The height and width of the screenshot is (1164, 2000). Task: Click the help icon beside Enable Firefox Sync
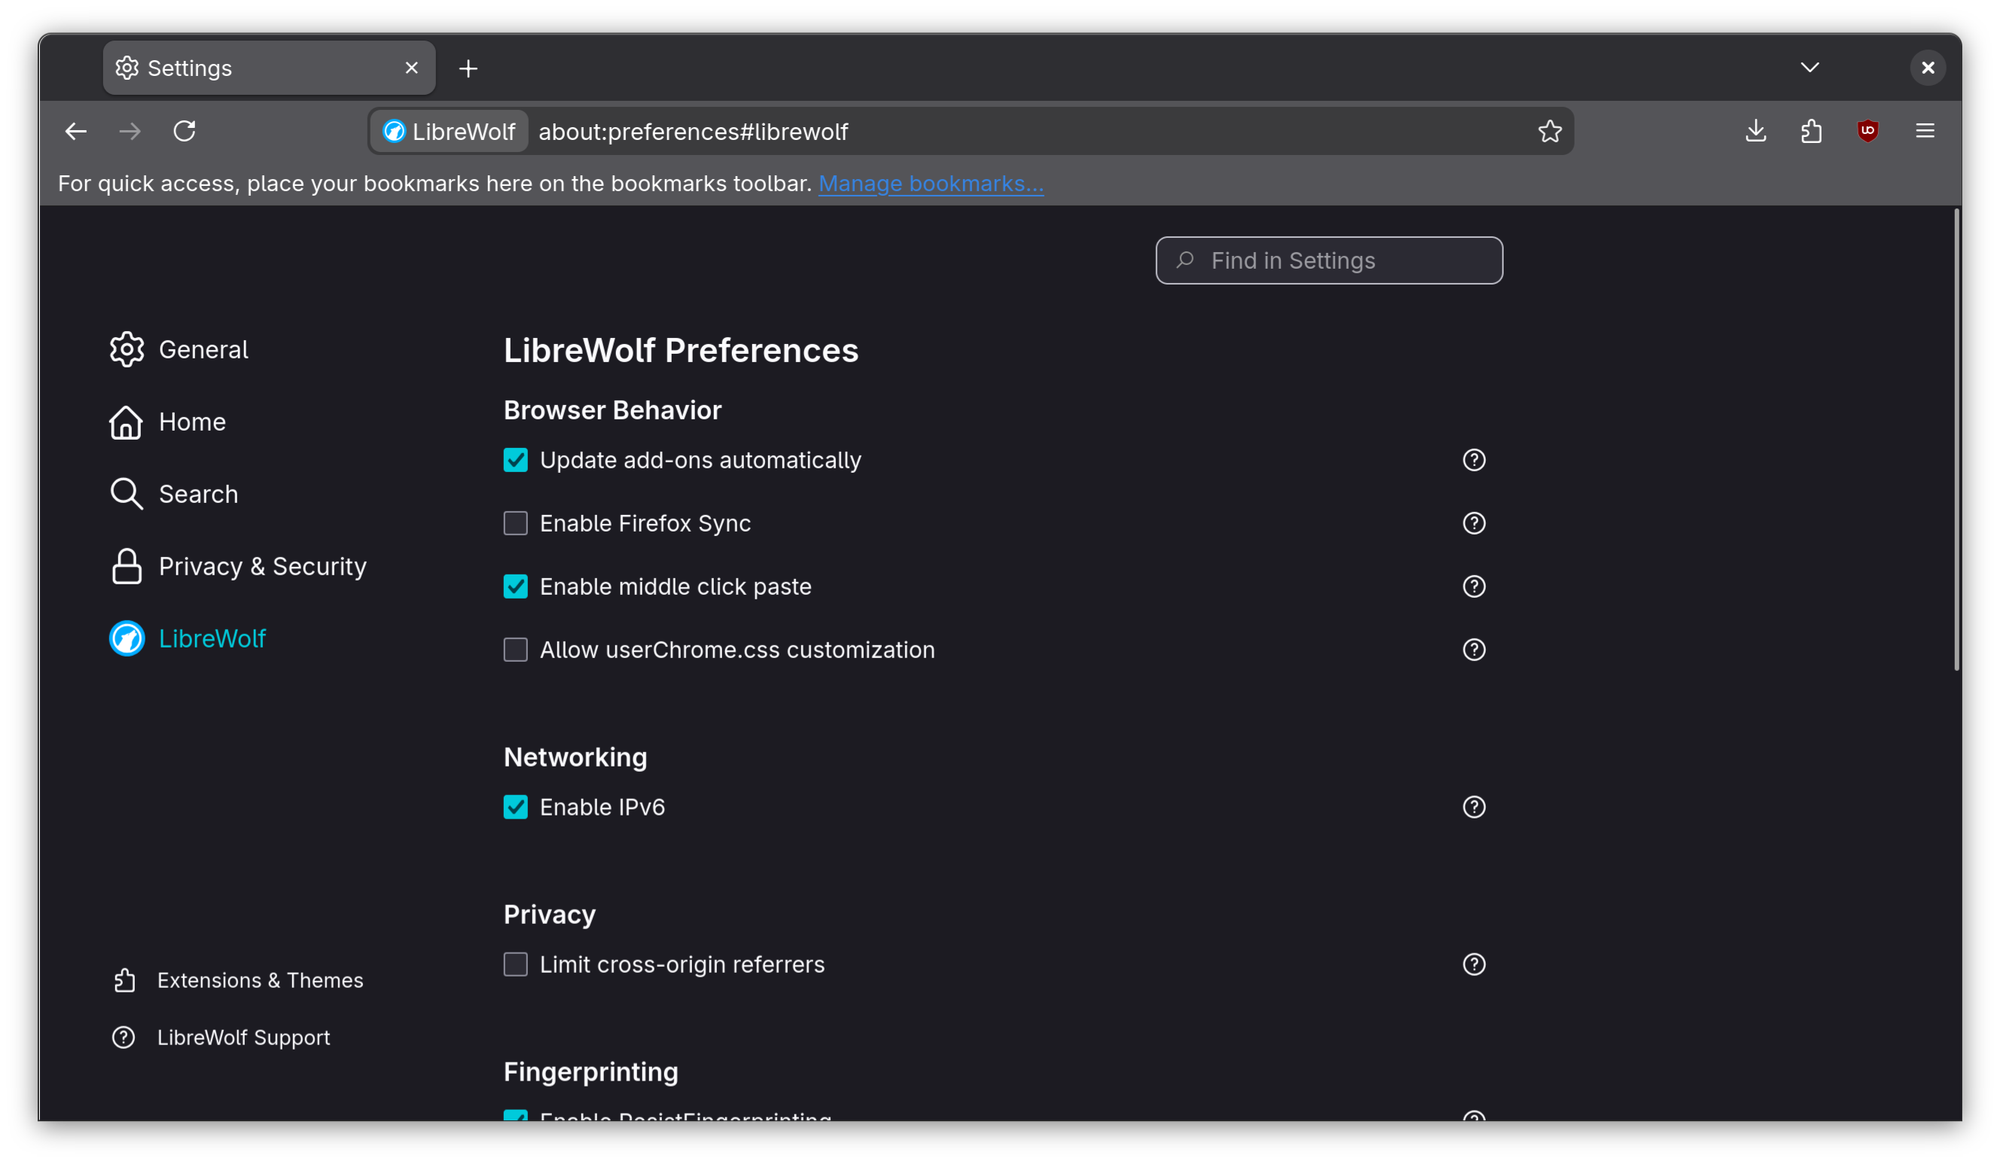[1474, 523]
